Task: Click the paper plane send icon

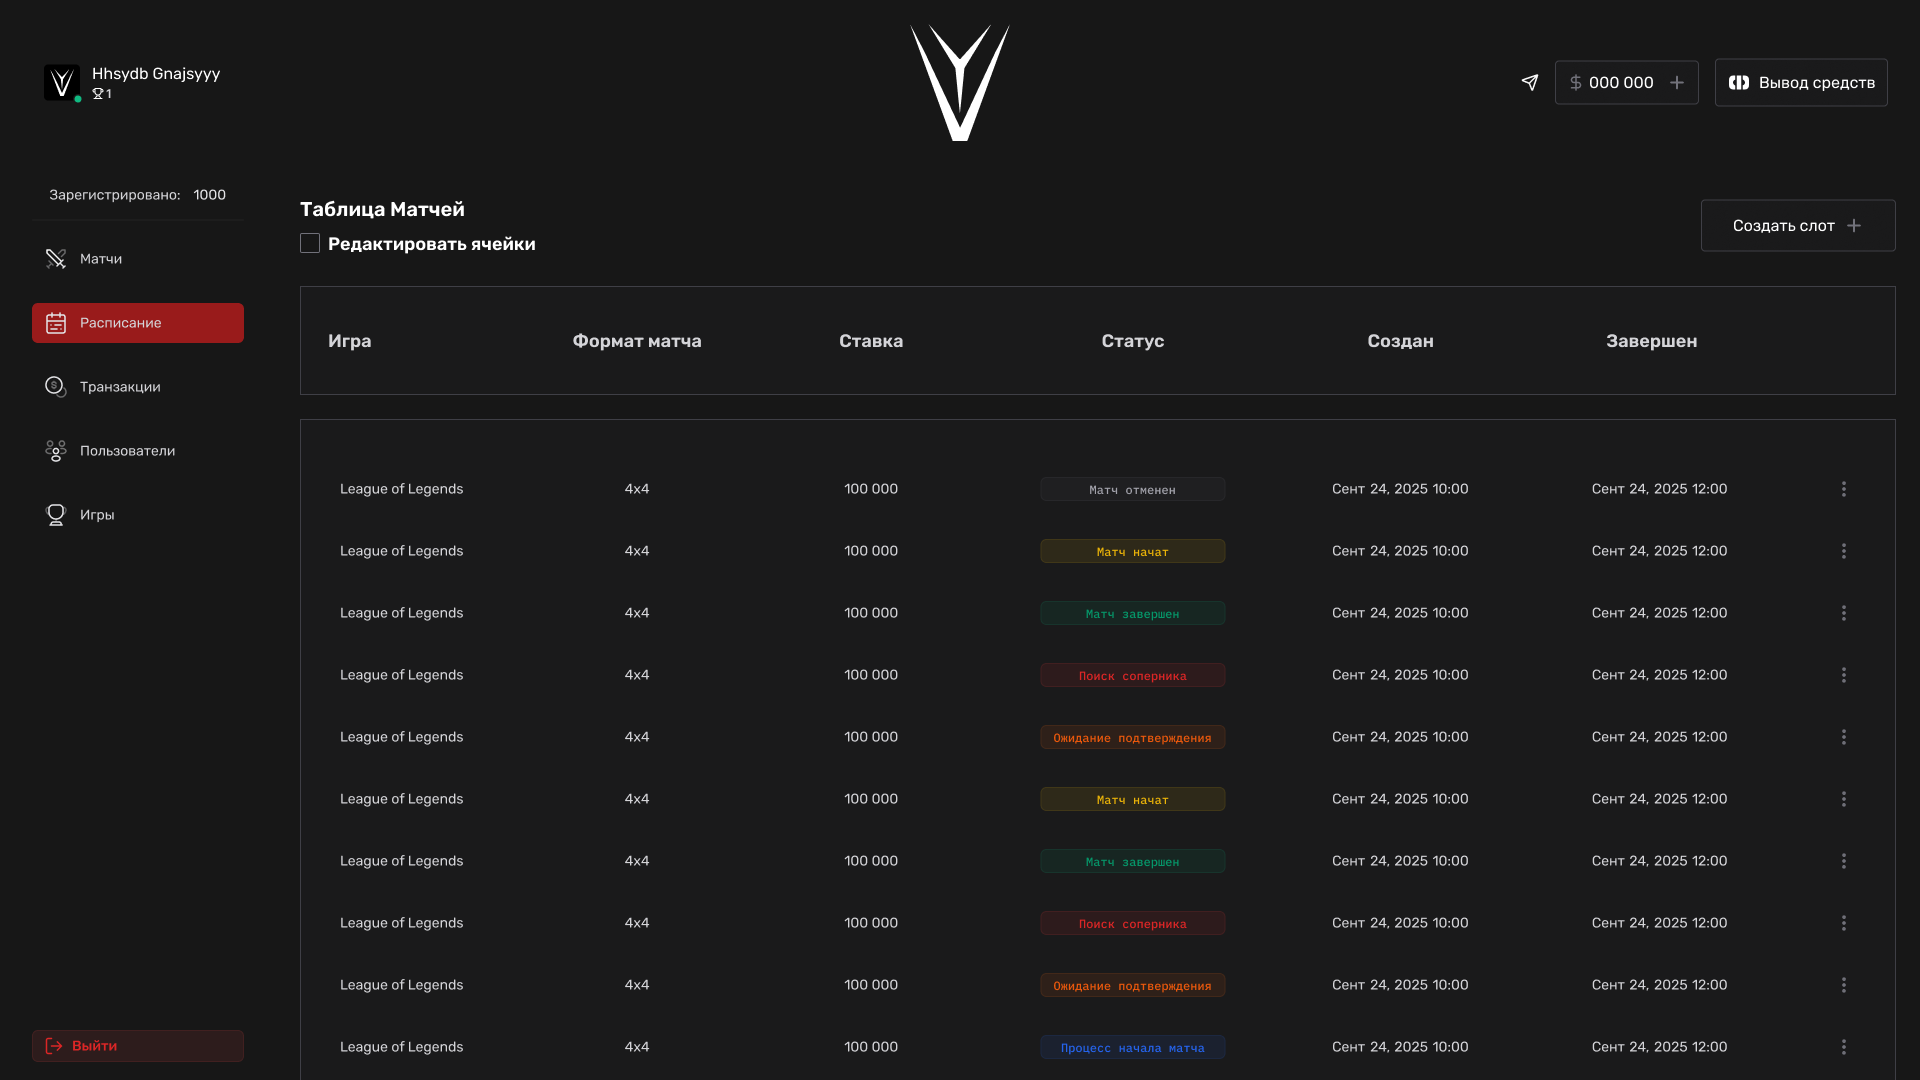Action: pos(1530,82)
